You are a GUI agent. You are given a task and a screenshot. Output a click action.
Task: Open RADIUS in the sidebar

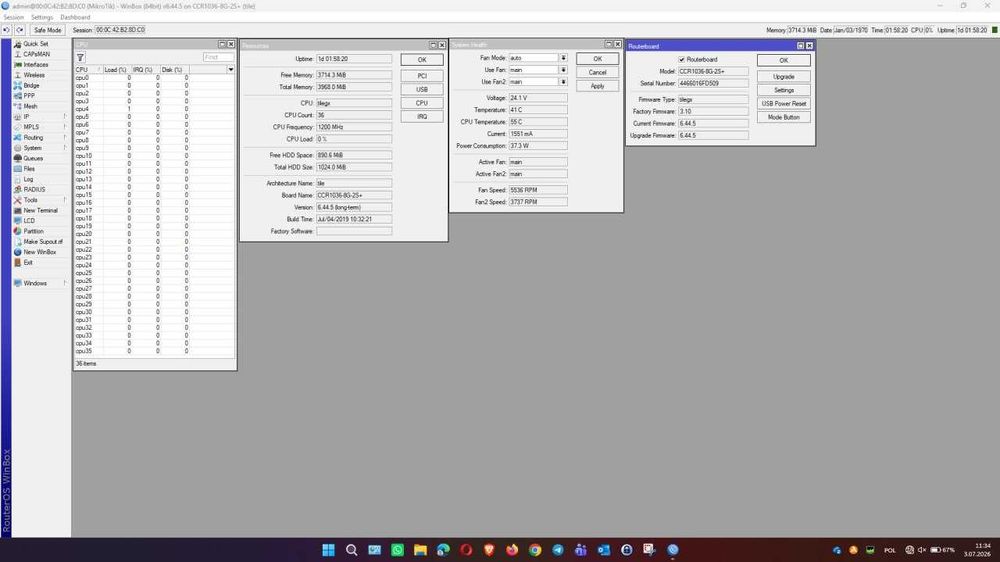tap(34, 189)
